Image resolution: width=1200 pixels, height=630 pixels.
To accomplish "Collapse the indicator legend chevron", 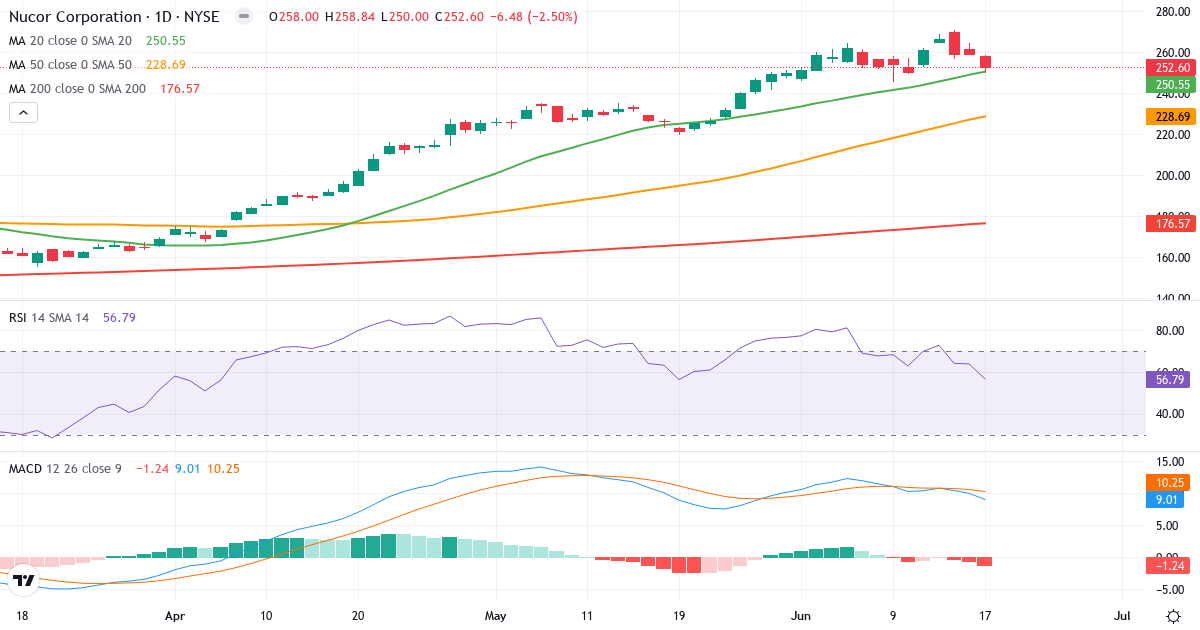I will coord(23,113).
